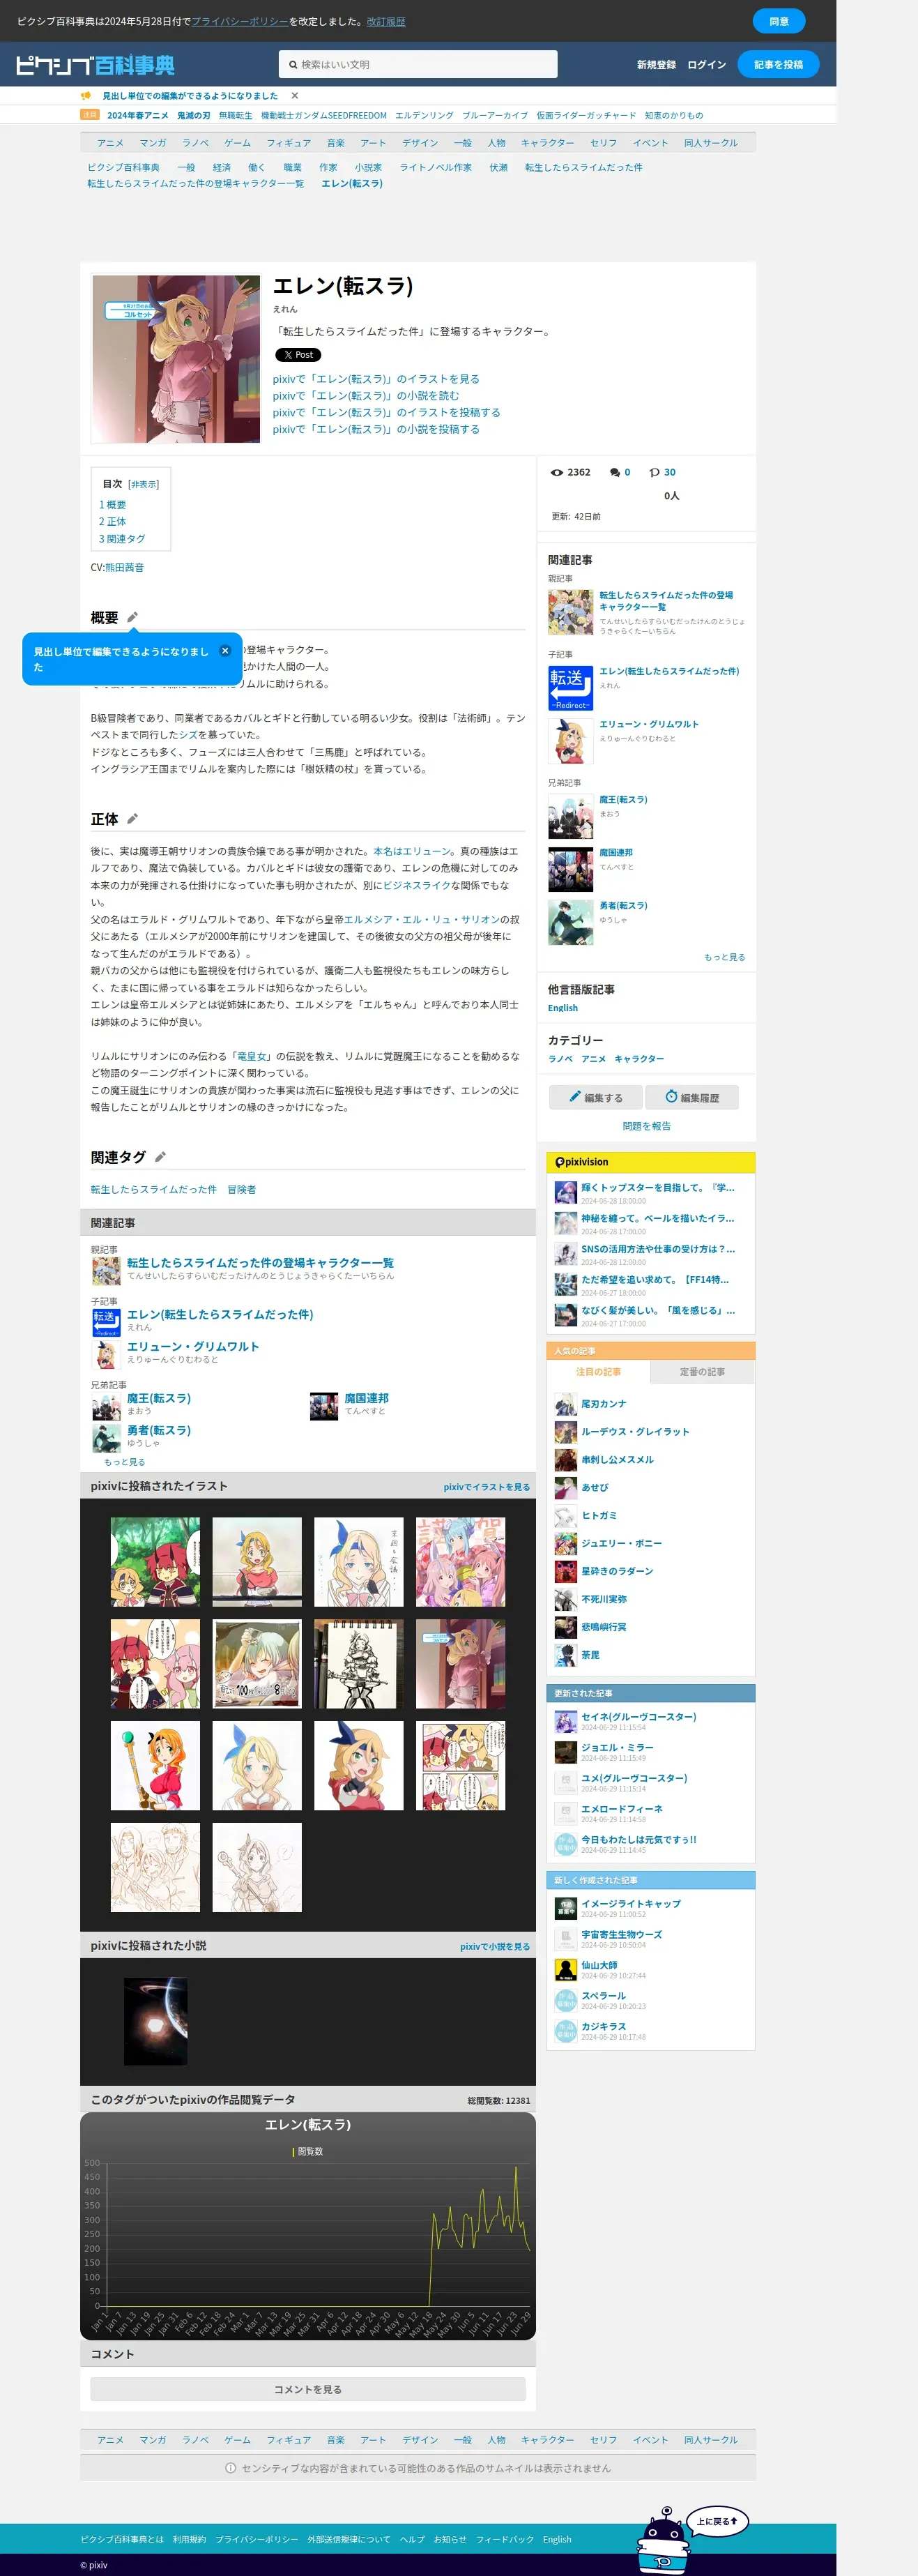Switch to 定番の記事 tab
This screenshot has width=918, height=2576.
pos(702,1372)
